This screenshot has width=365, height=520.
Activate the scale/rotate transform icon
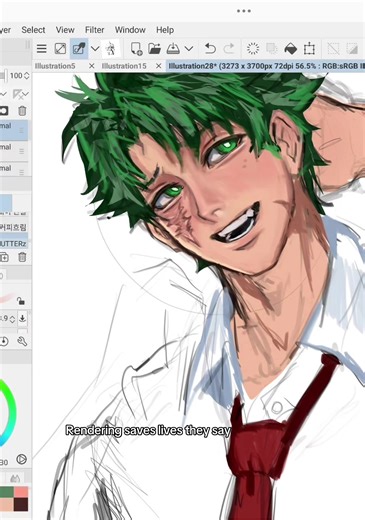(x=309, y=49)
